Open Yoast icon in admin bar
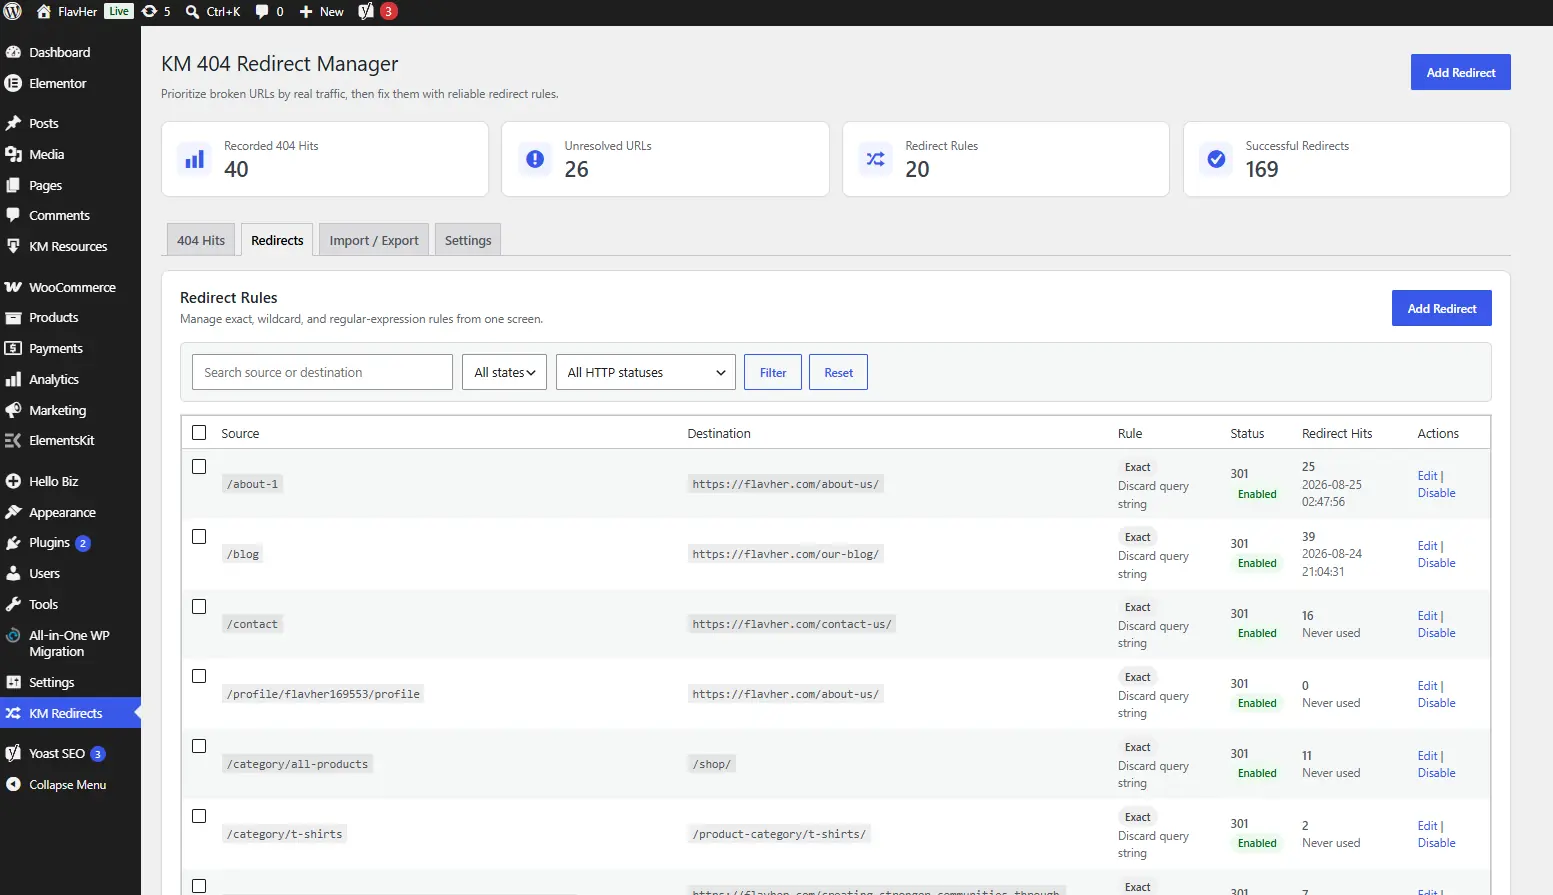Image resolution: width=1553 pixels, height=895 pixels. pos(366,12)
